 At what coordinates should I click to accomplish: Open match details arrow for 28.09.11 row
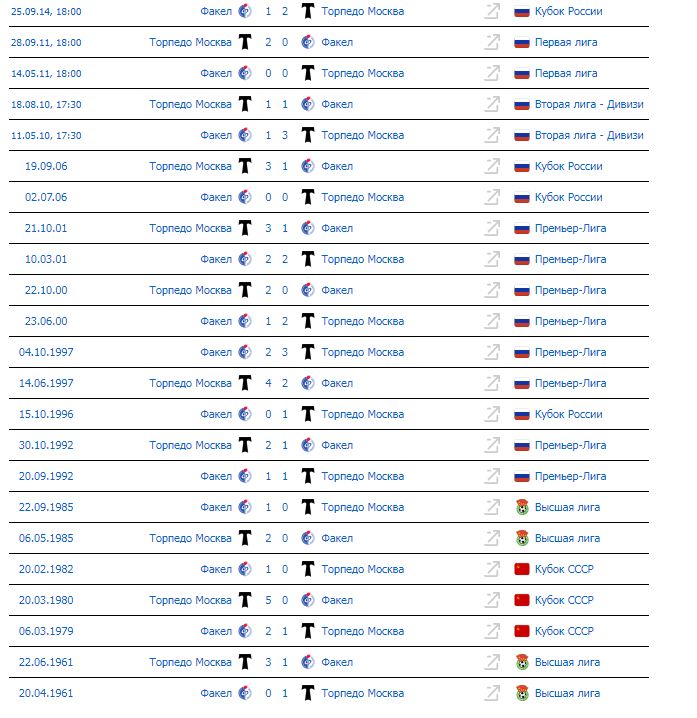pyautogui.click(x=491, y=42)
